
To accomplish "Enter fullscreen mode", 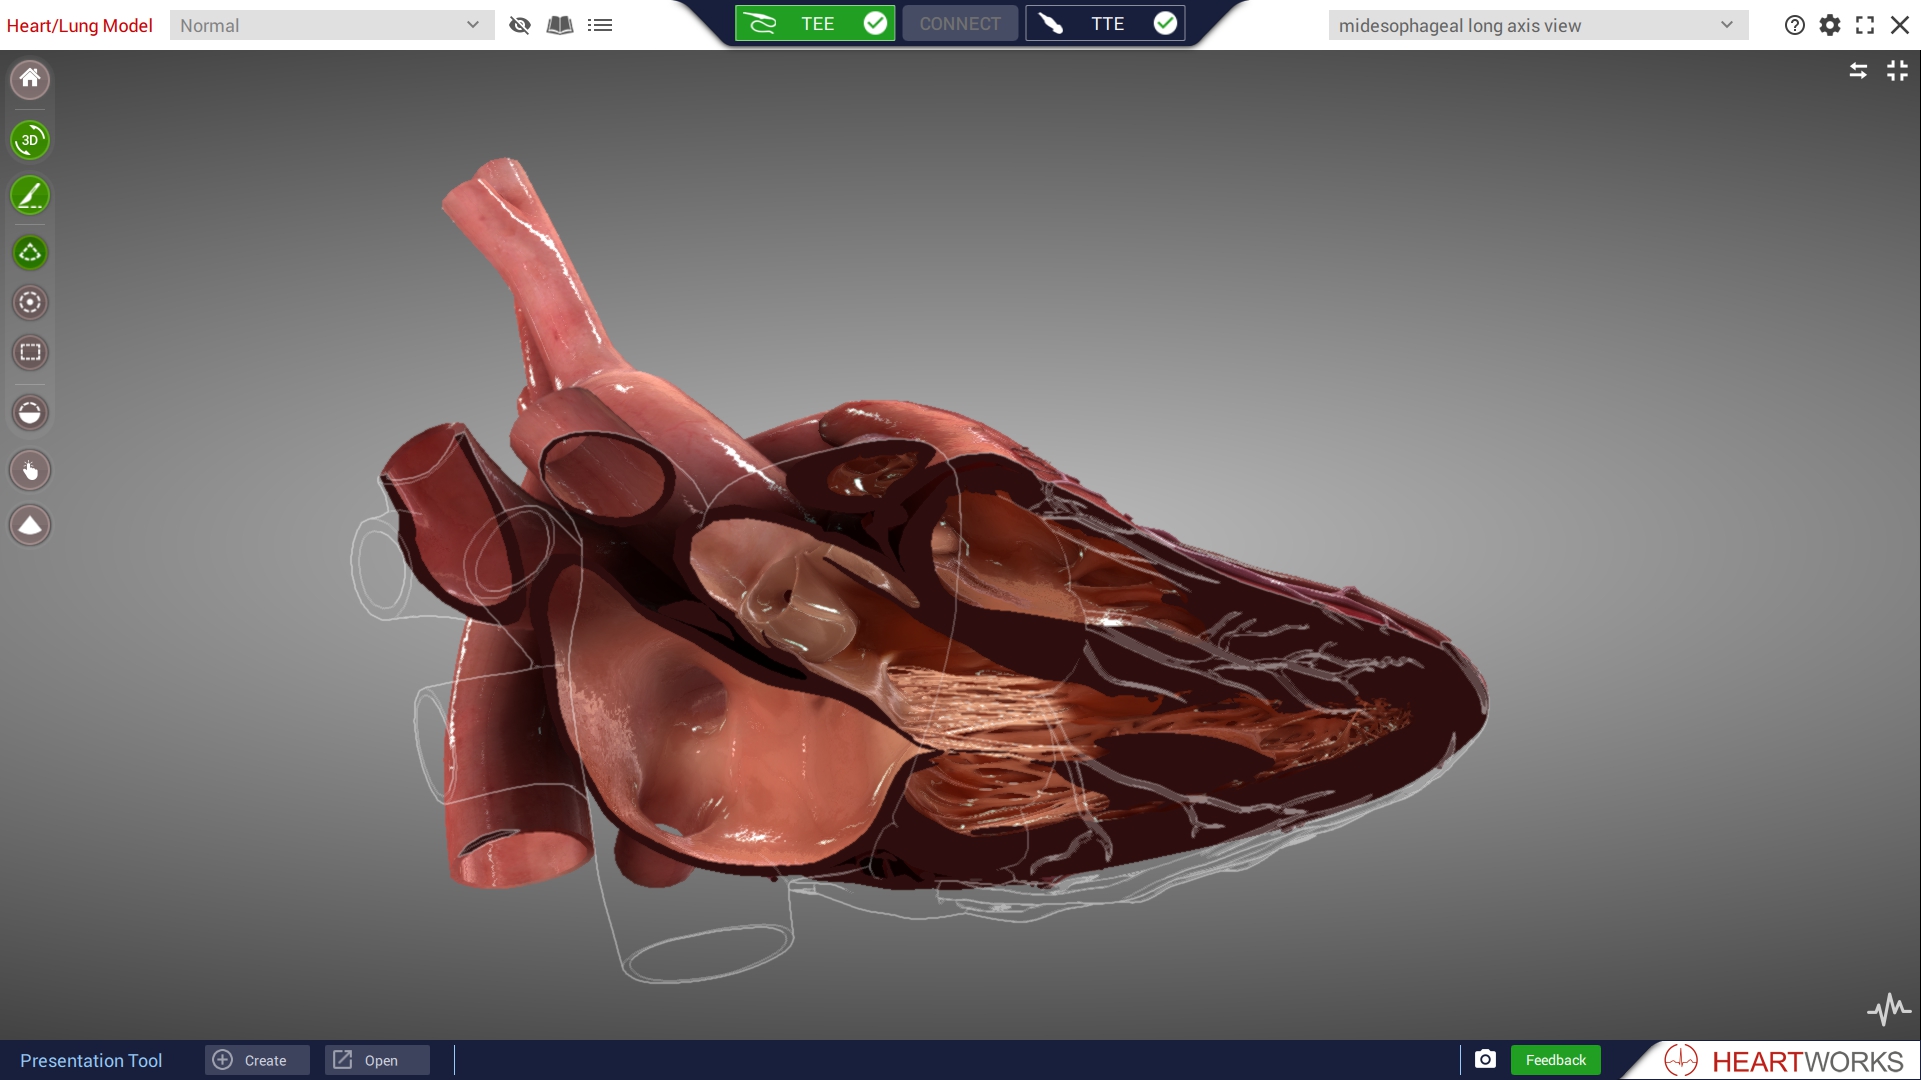I will tap(1865, 25).
